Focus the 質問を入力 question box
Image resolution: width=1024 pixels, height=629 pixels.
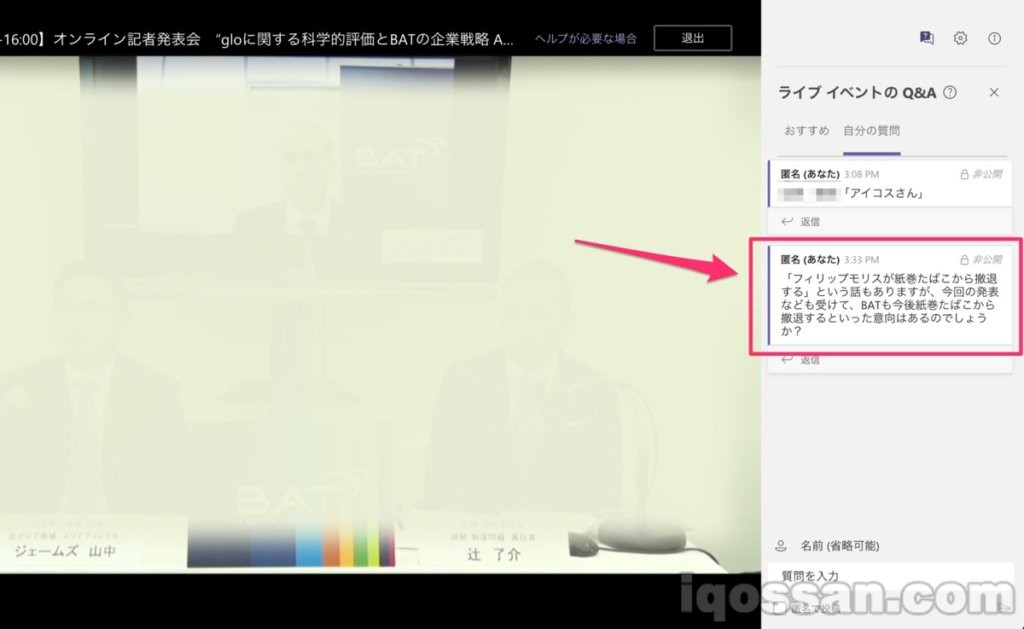891,575
